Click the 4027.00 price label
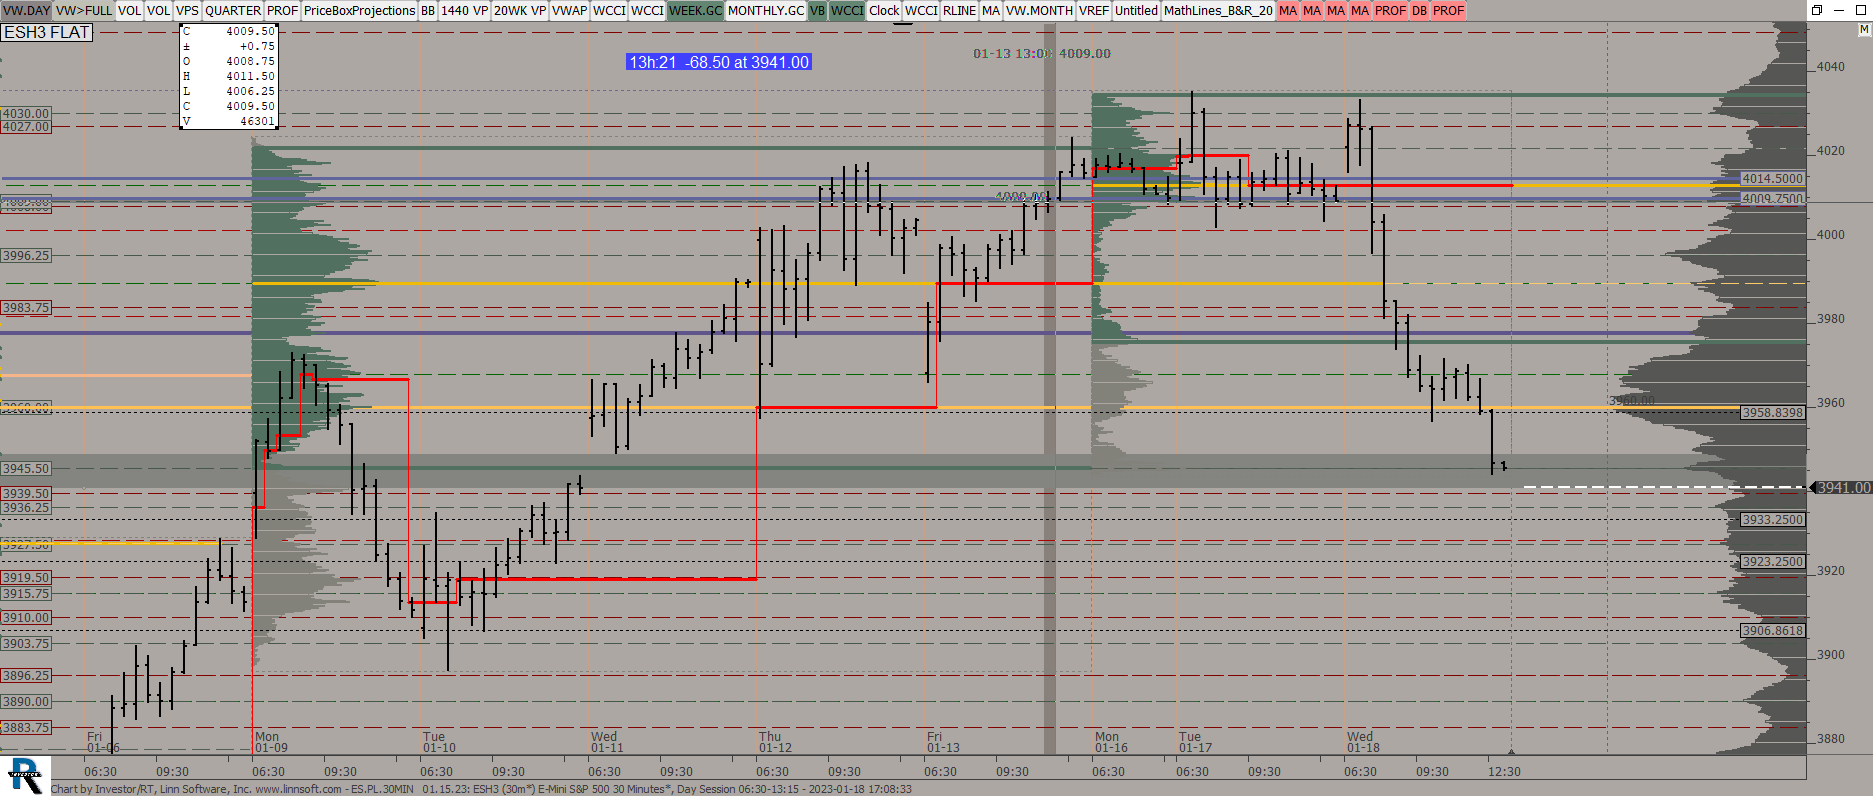The height and width of the screenshot is (796, 1873). tap(26, 127)
